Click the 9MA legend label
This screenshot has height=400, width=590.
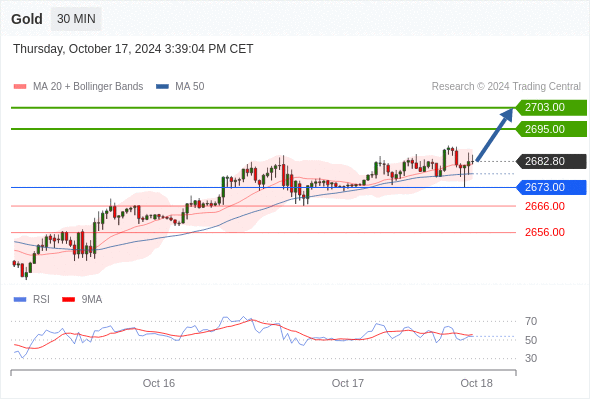pyautogui.click(x=92, y=300)
